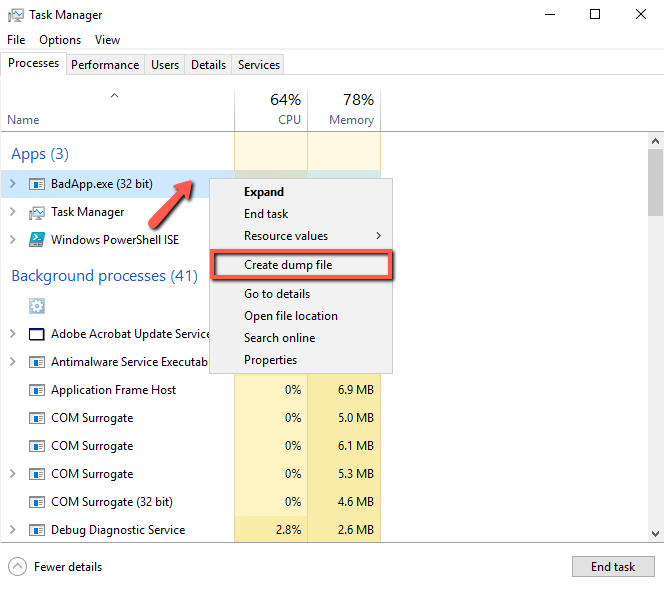Open the View menu
This screenshot has height=591, width=664.
(108, 40)
